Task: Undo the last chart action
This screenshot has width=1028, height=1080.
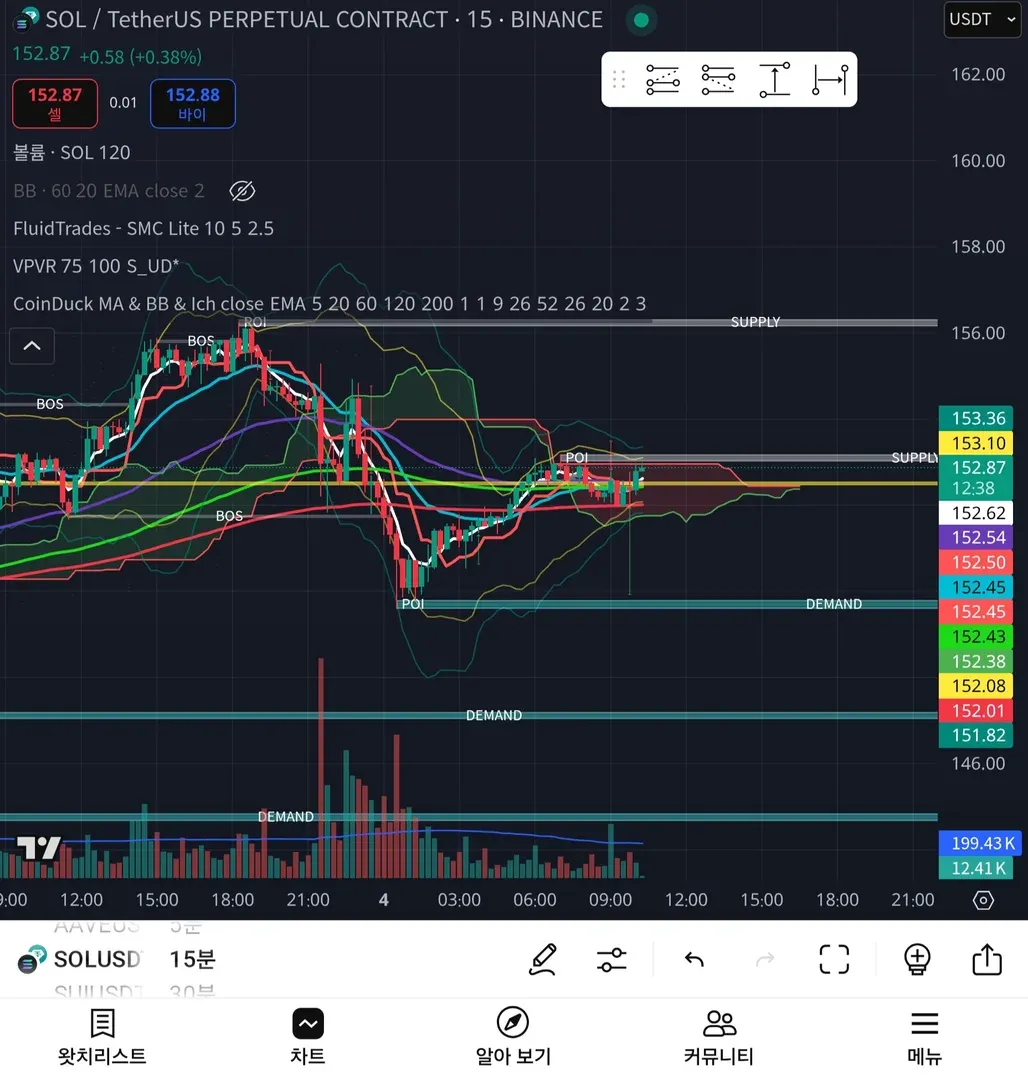Action: coord(694,959)
